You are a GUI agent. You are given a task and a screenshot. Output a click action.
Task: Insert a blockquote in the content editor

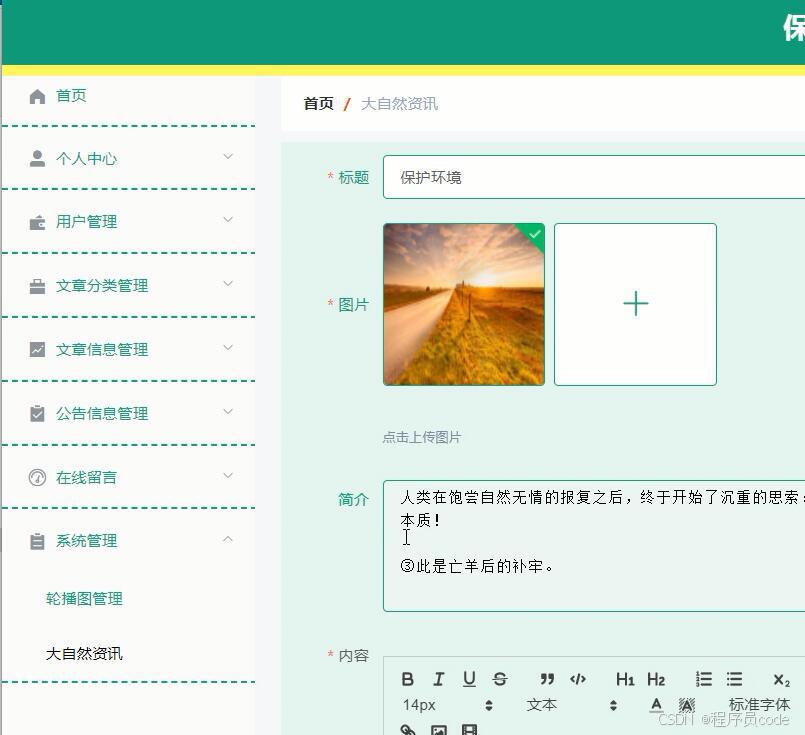pyautogui.click(x=546, y=679)
